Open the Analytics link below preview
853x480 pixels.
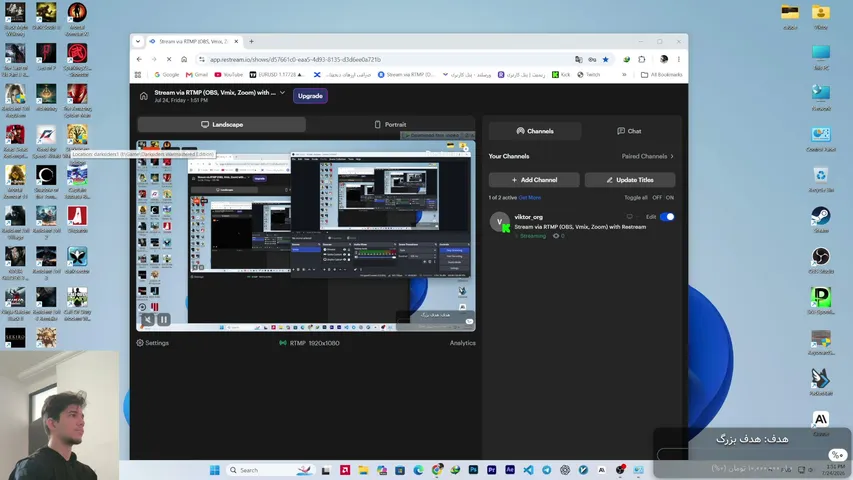[x=462, y=343]
